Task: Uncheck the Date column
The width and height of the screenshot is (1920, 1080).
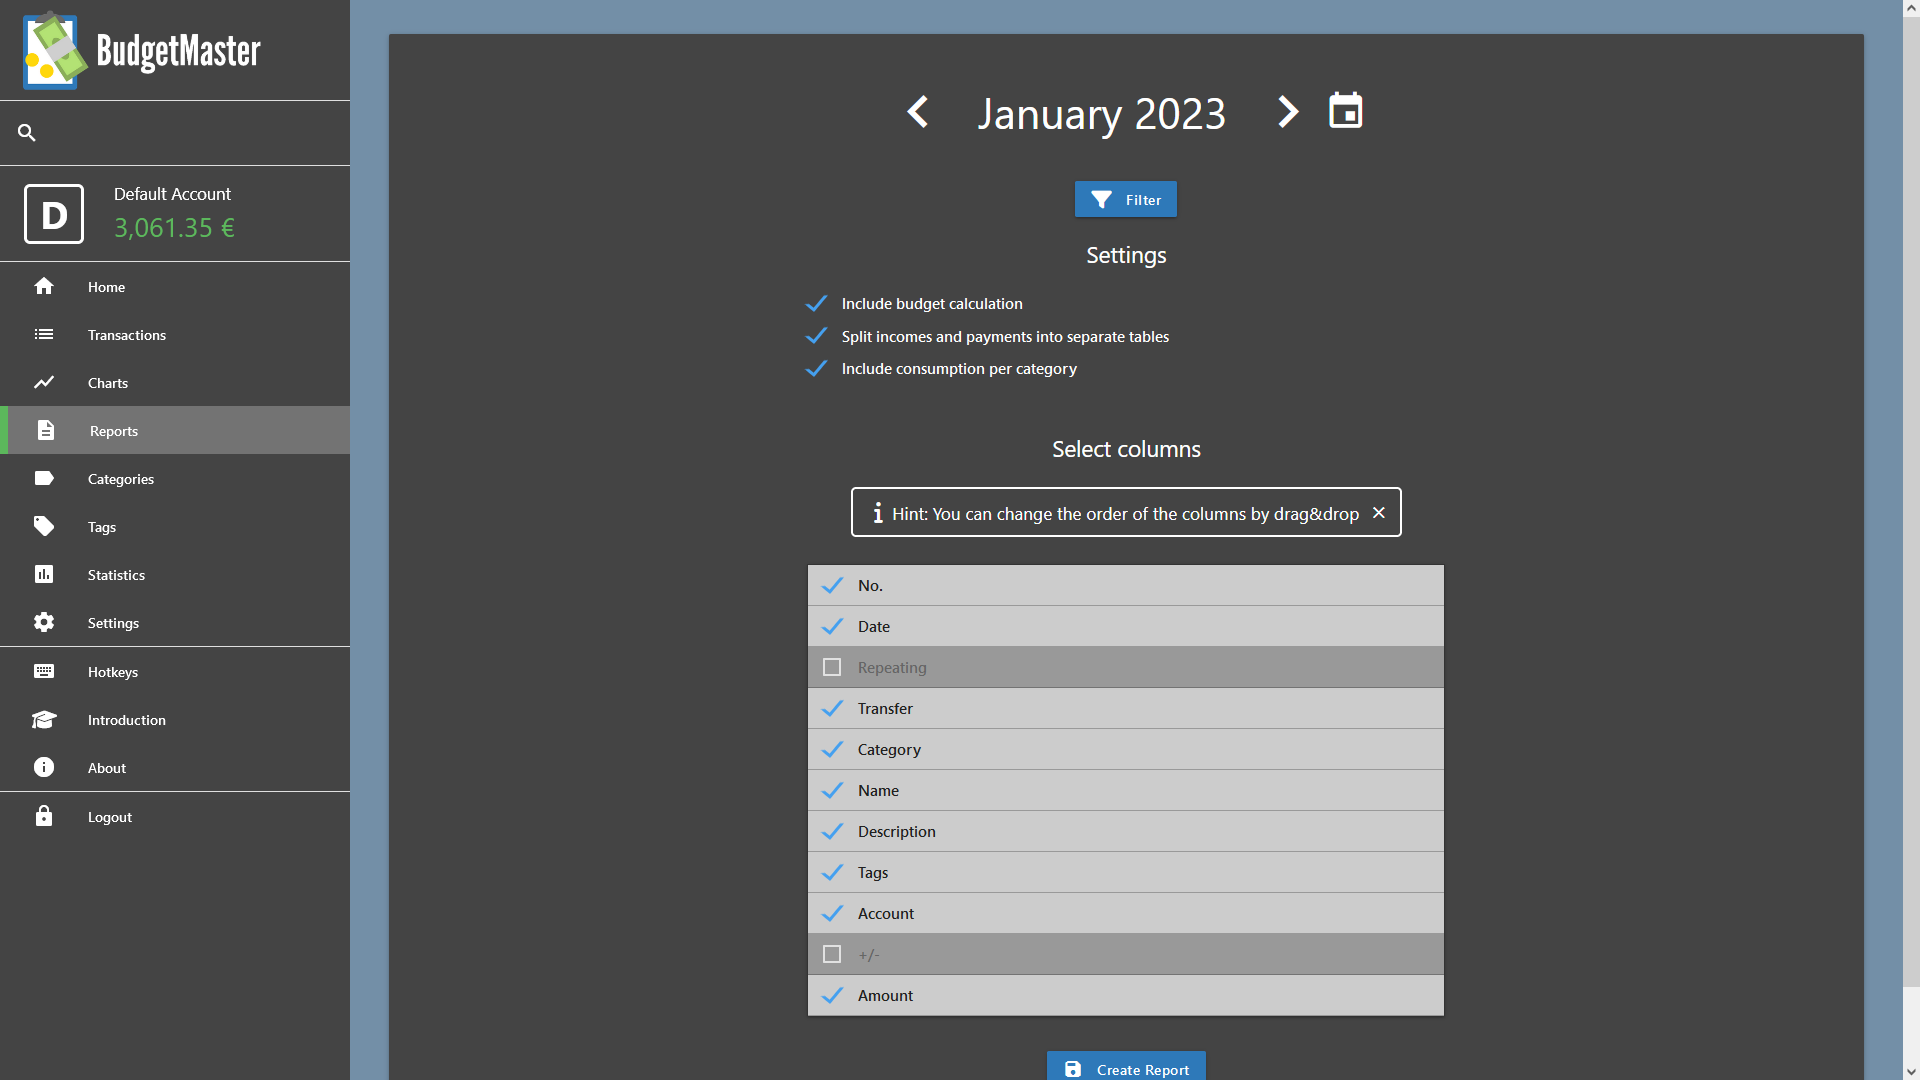Action: pos(832,626)
